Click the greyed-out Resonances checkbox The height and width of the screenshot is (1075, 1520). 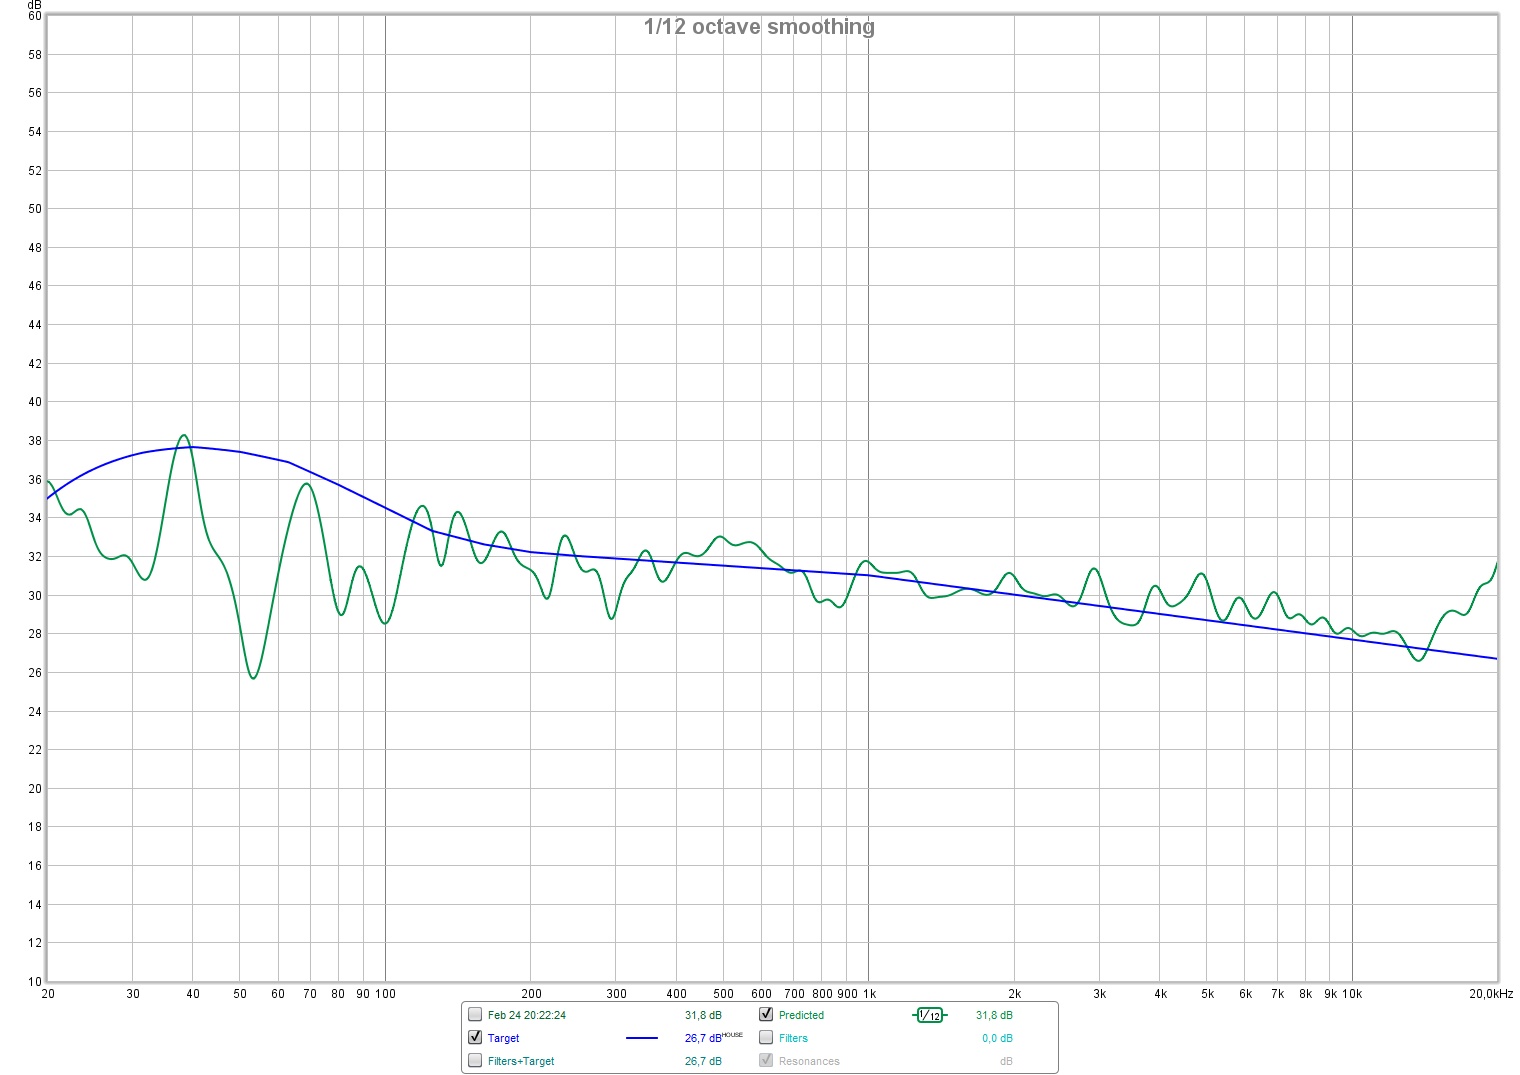(766, 1060)
